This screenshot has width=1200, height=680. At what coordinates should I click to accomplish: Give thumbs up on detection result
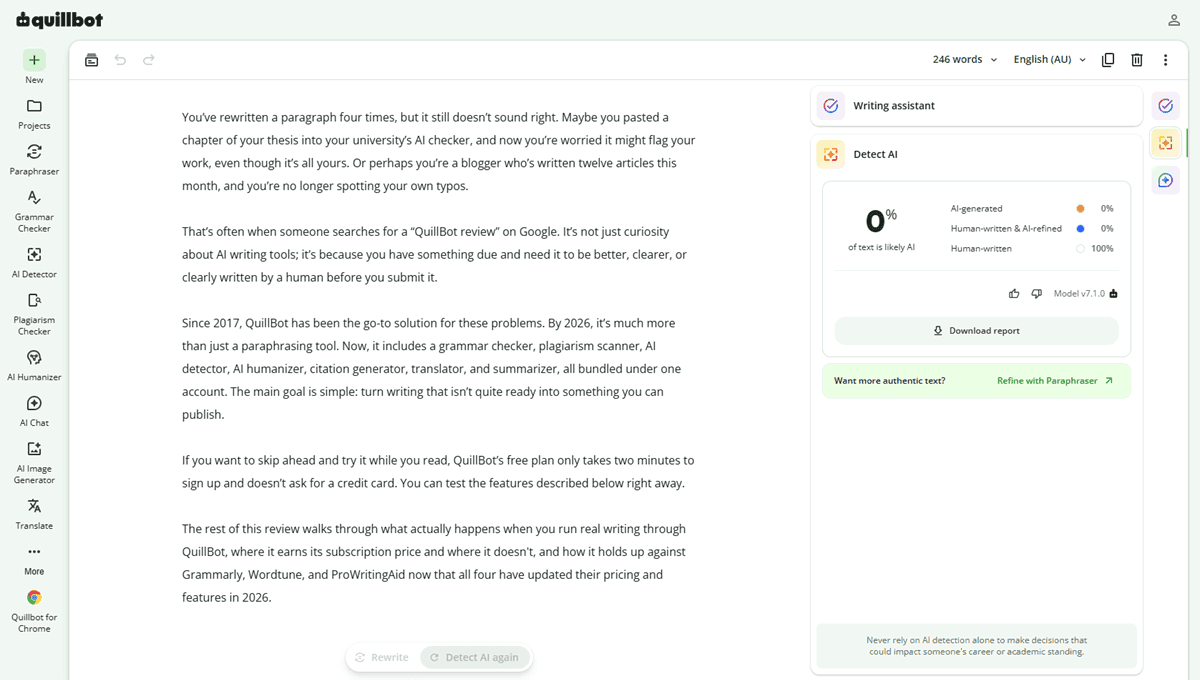[x=1014, y=294]
